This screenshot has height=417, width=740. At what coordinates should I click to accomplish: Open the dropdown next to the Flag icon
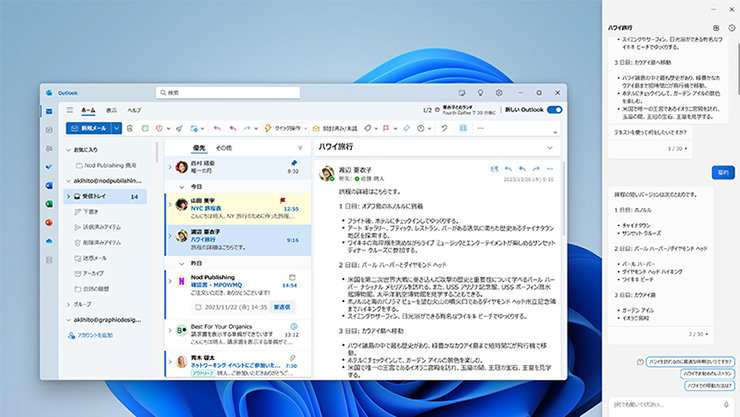[x=395, y=129]
